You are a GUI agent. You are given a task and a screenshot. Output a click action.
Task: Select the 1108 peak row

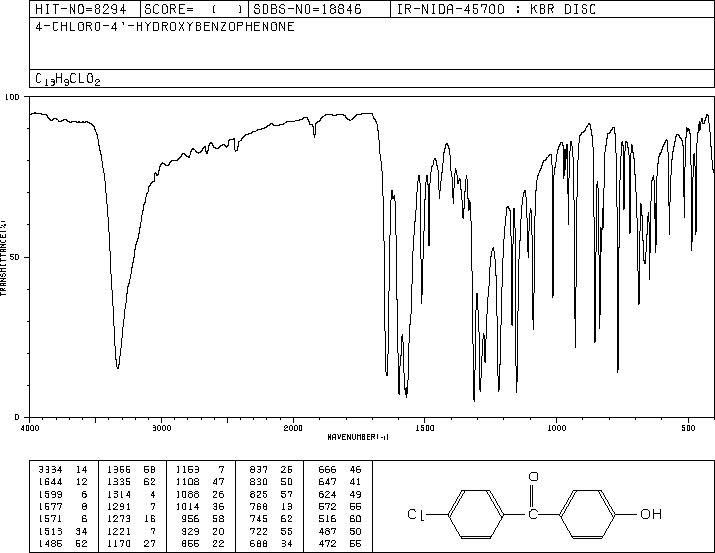[x=200, y=482]
